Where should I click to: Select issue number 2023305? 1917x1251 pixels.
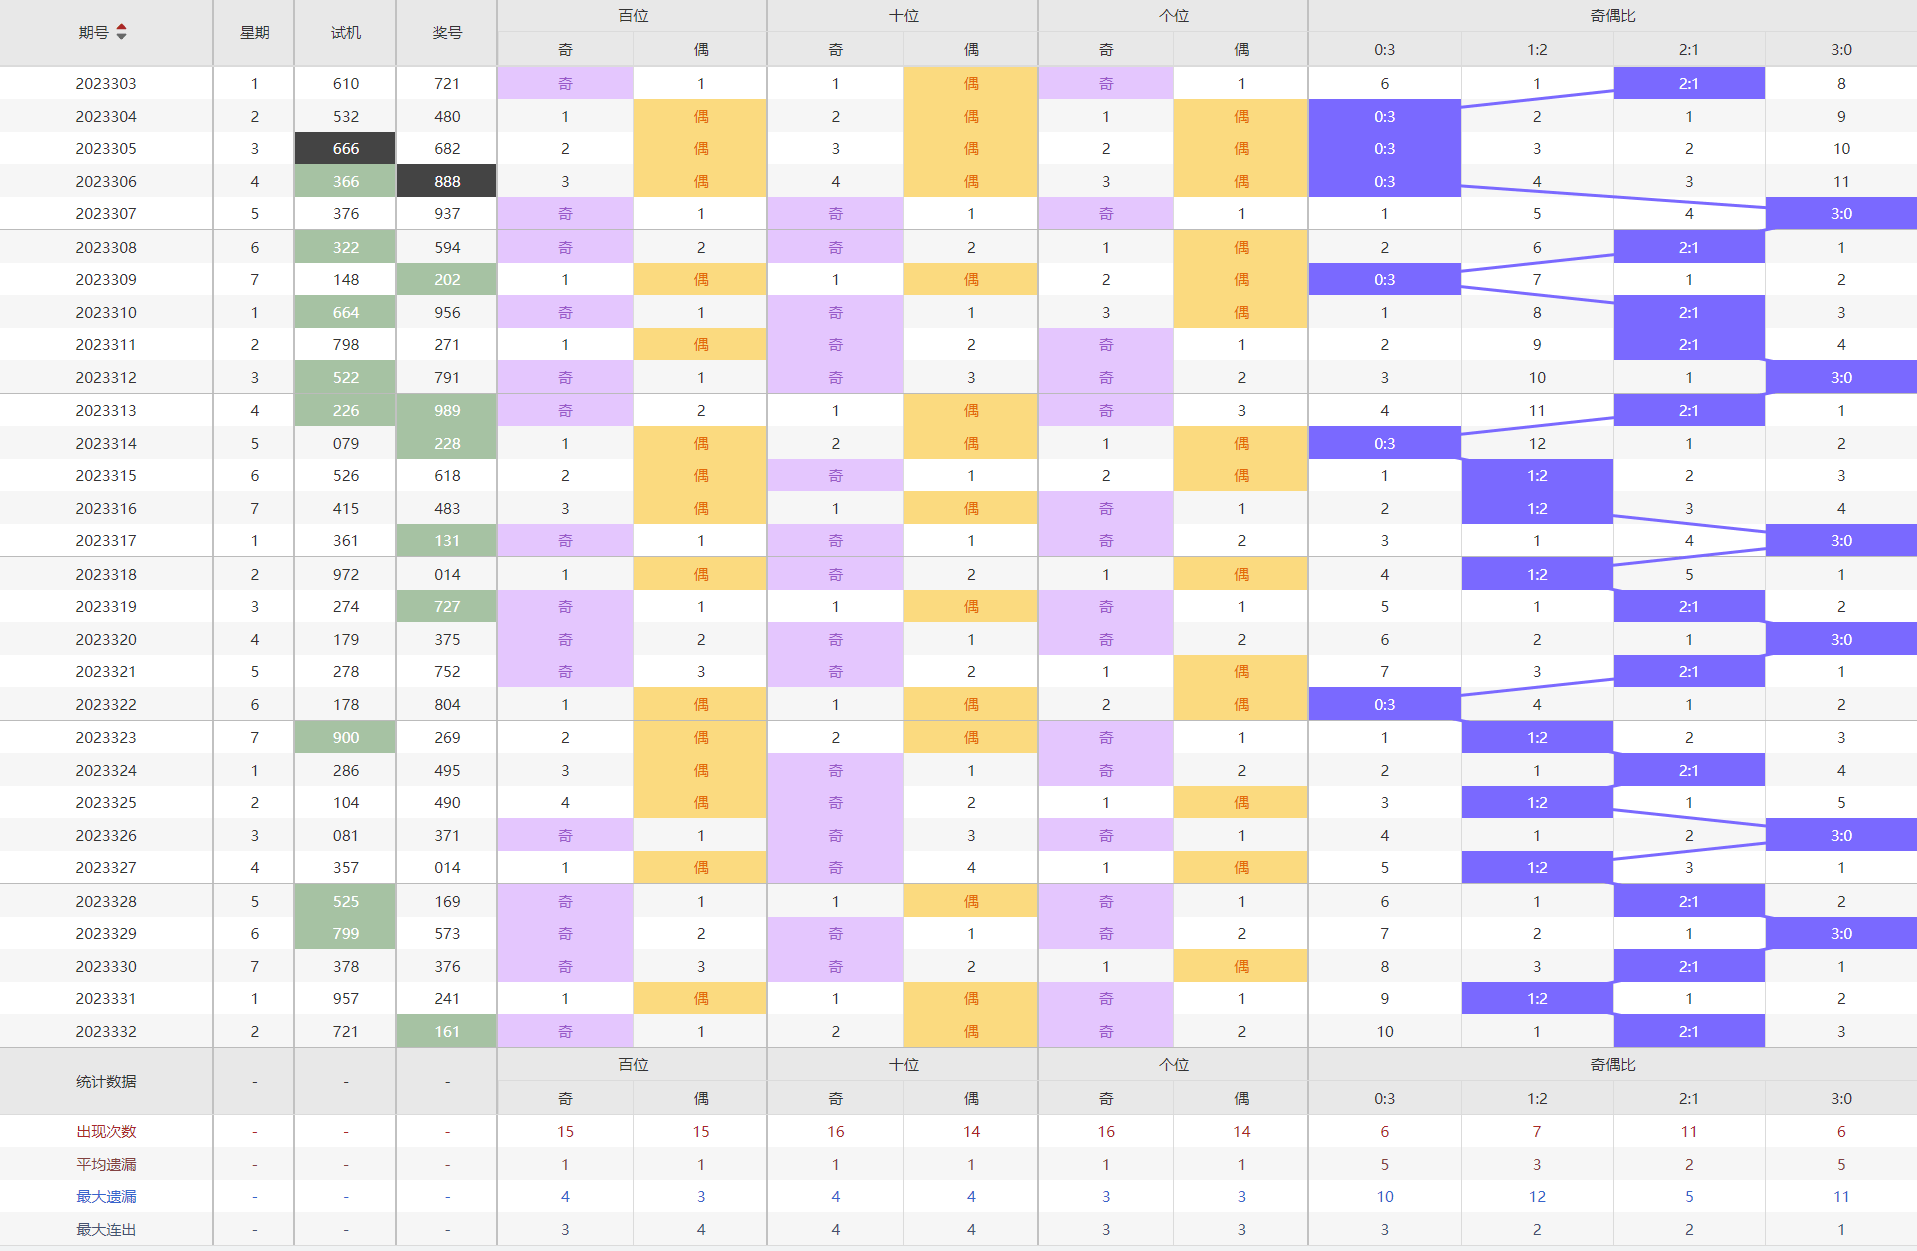click(x=106, y=148)
